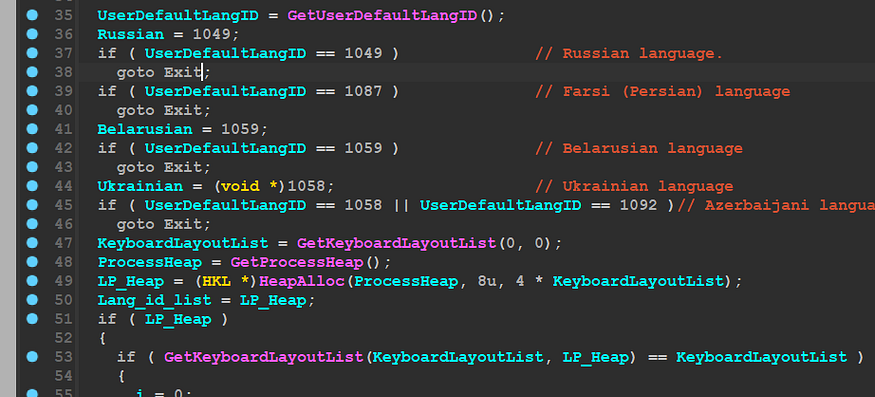Image resolution: width=875 pixels, height=397 pixels.
Task: Click the blue breakpoint dot on line 36
Action: pyautogui.click(x=32, y=34)
